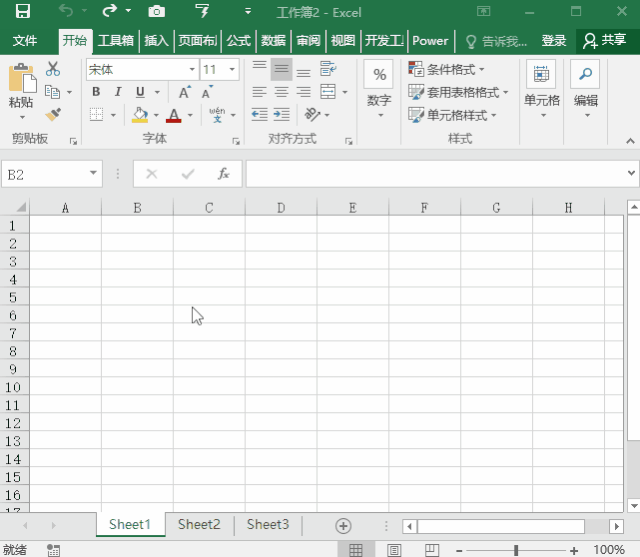640x557 pixels.
Task: Center cell text horizontally
Action: (x=281, y=92)
